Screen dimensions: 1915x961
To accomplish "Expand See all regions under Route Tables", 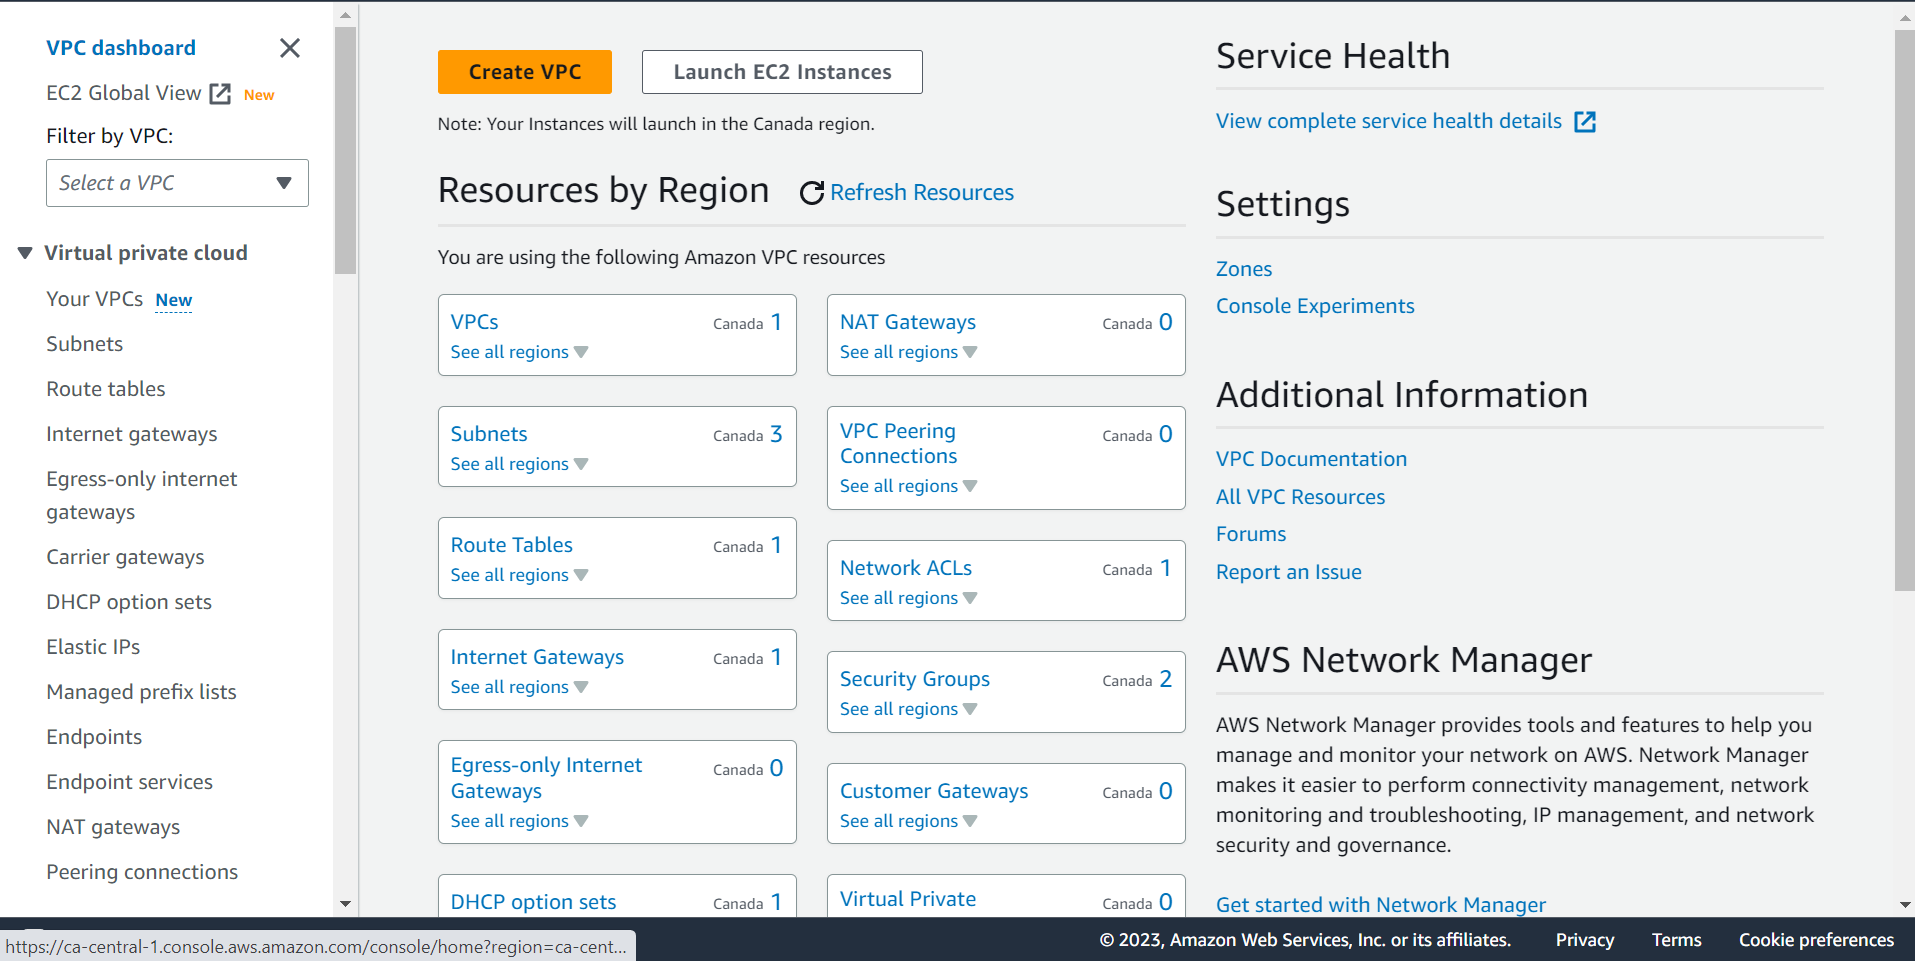I will click(x=519, y=575).
